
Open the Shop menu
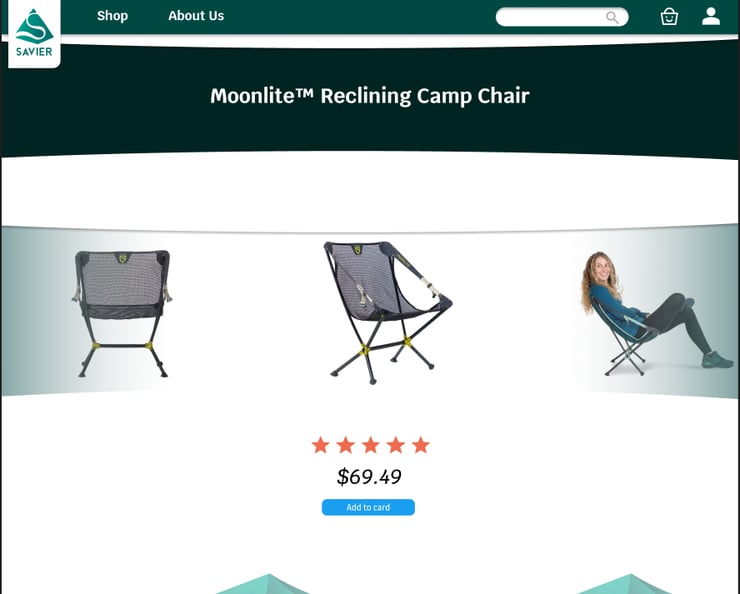[x=112, y=16]
